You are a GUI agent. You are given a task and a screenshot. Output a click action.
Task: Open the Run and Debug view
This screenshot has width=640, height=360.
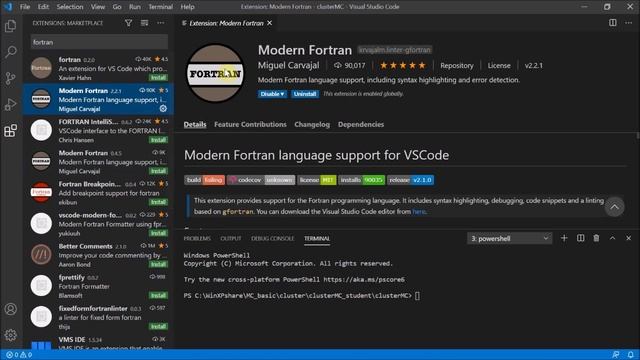(x=11, y=104)
